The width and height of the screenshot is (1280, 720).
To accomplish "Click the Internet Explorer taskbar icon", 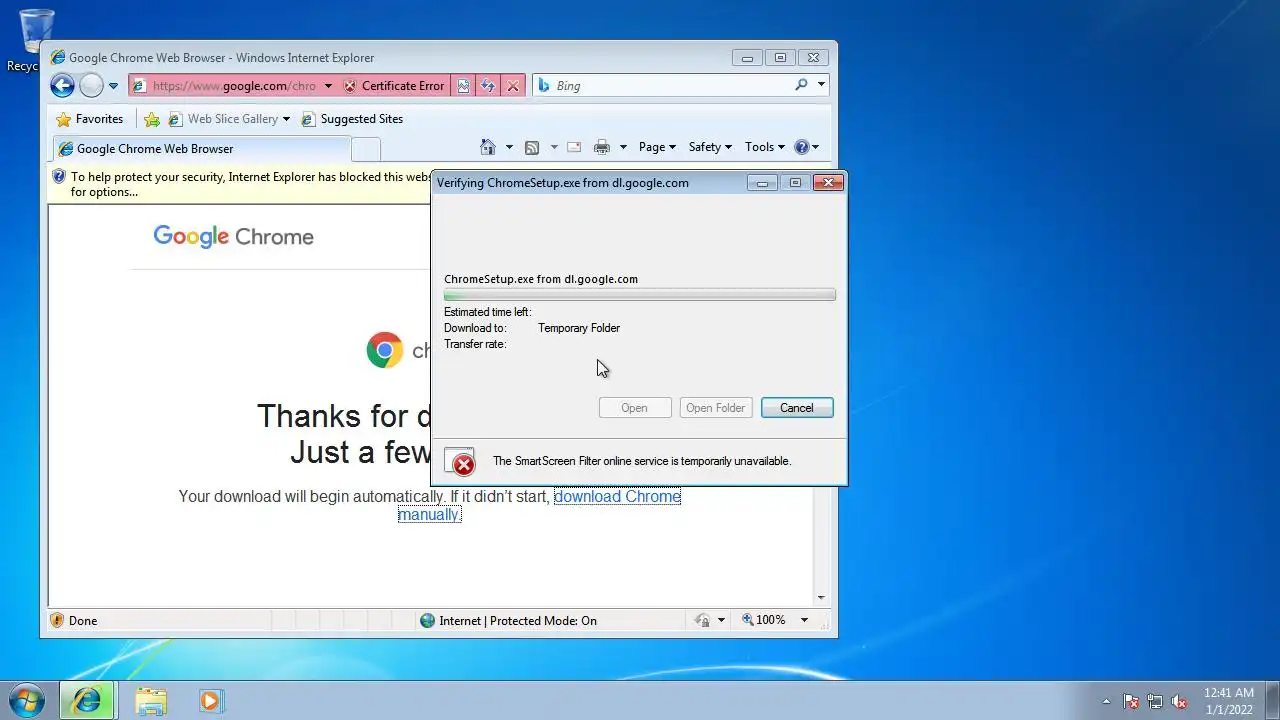I will (87, 701).
